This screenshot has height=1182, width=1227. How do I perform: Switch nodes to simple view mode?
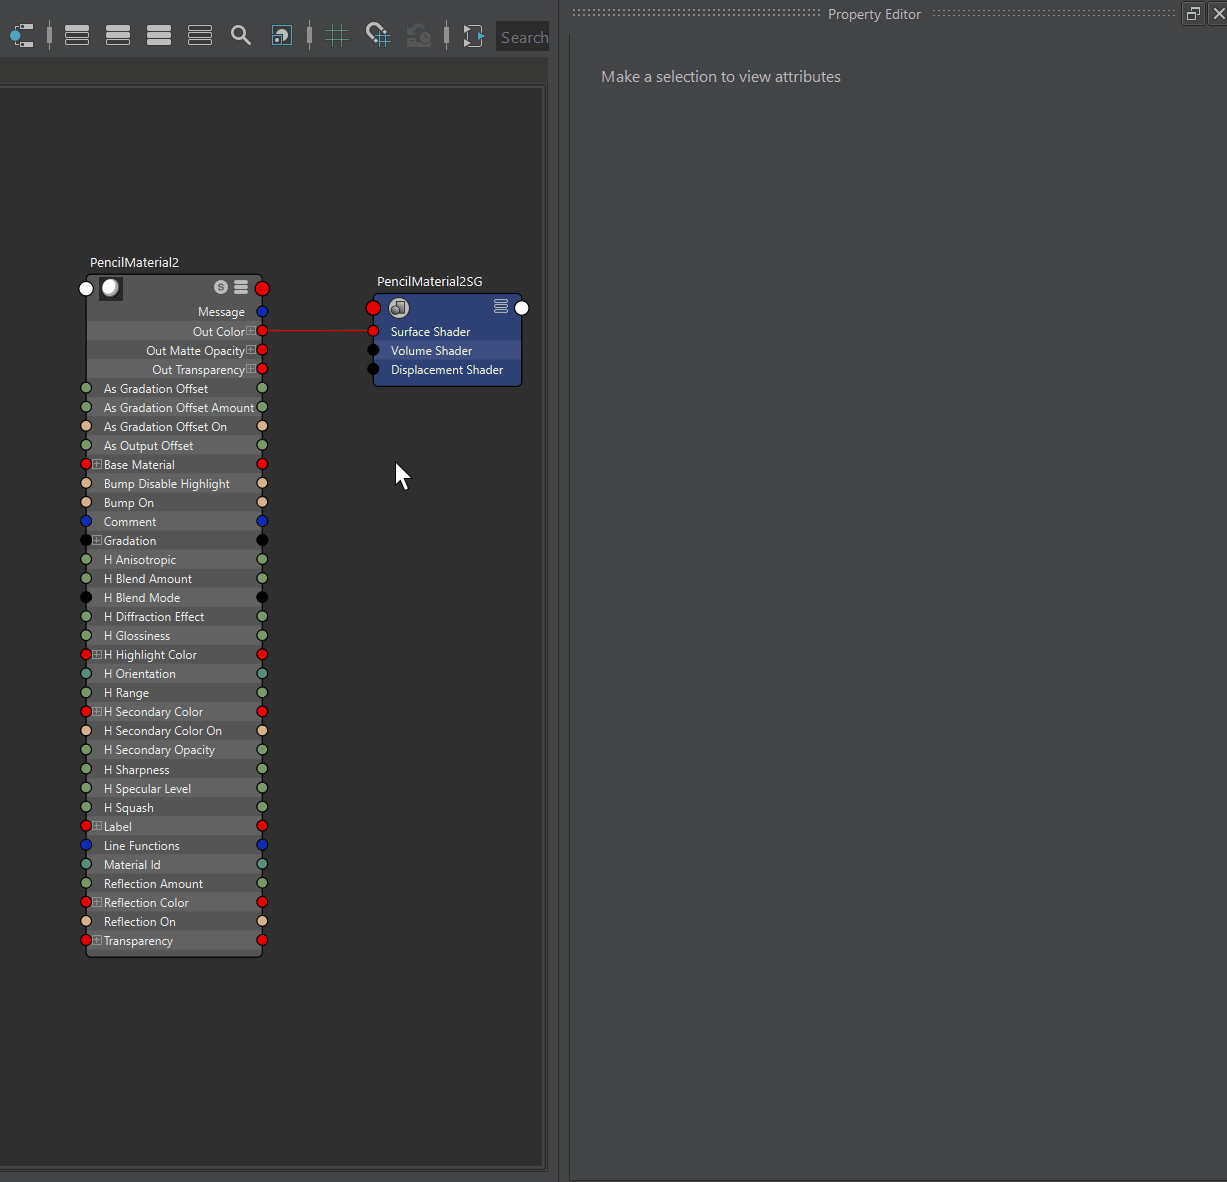point(77,36)
